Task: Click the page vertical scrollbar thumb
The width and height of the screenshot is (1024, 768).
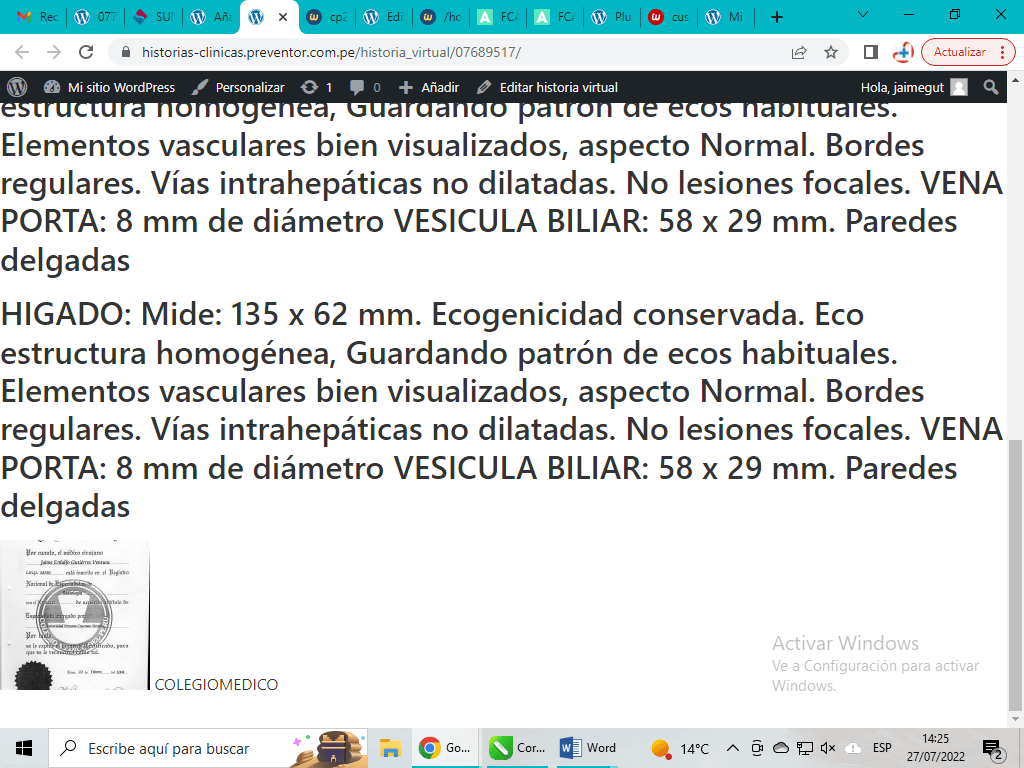Action: 1015,576
